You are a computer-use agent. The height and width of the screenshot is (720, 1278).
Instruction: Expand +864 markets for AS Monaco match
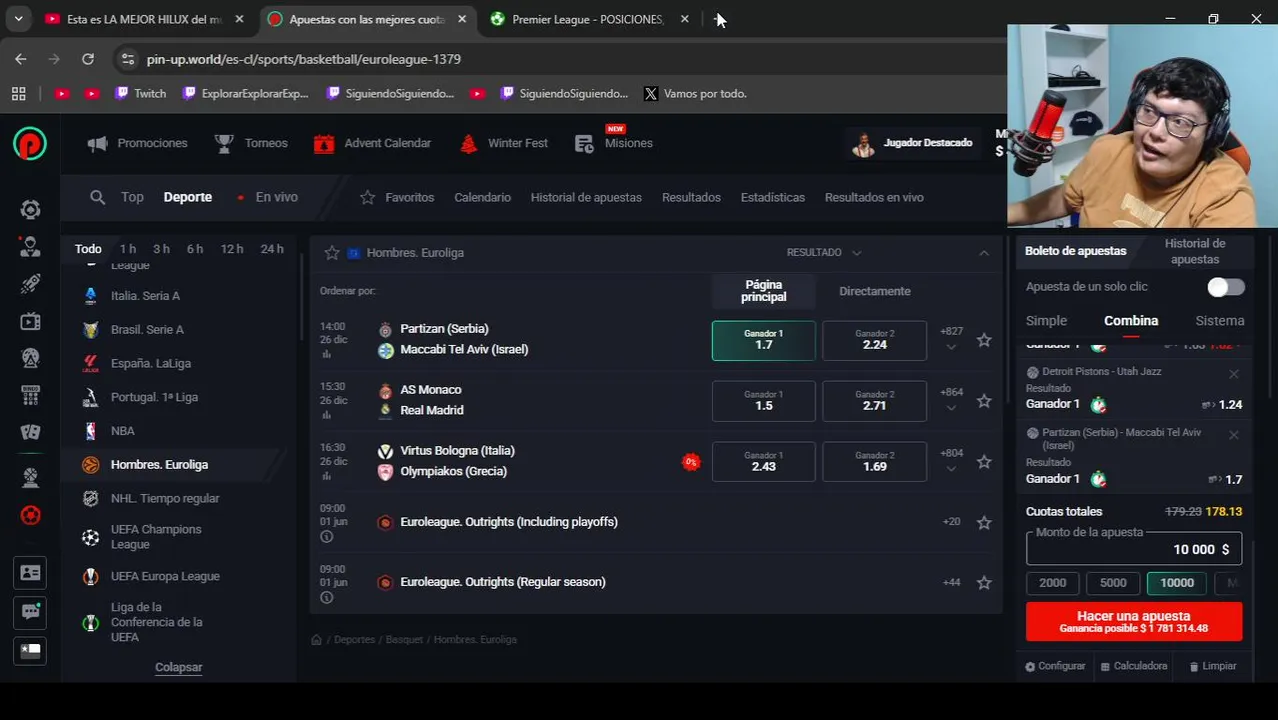pos(951,400)
